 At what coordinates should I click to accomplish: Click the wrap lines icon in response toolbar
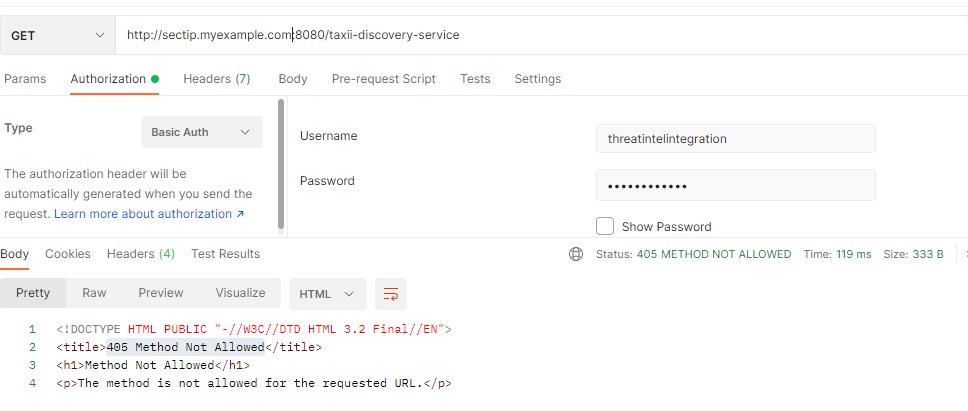pos(391,294)
